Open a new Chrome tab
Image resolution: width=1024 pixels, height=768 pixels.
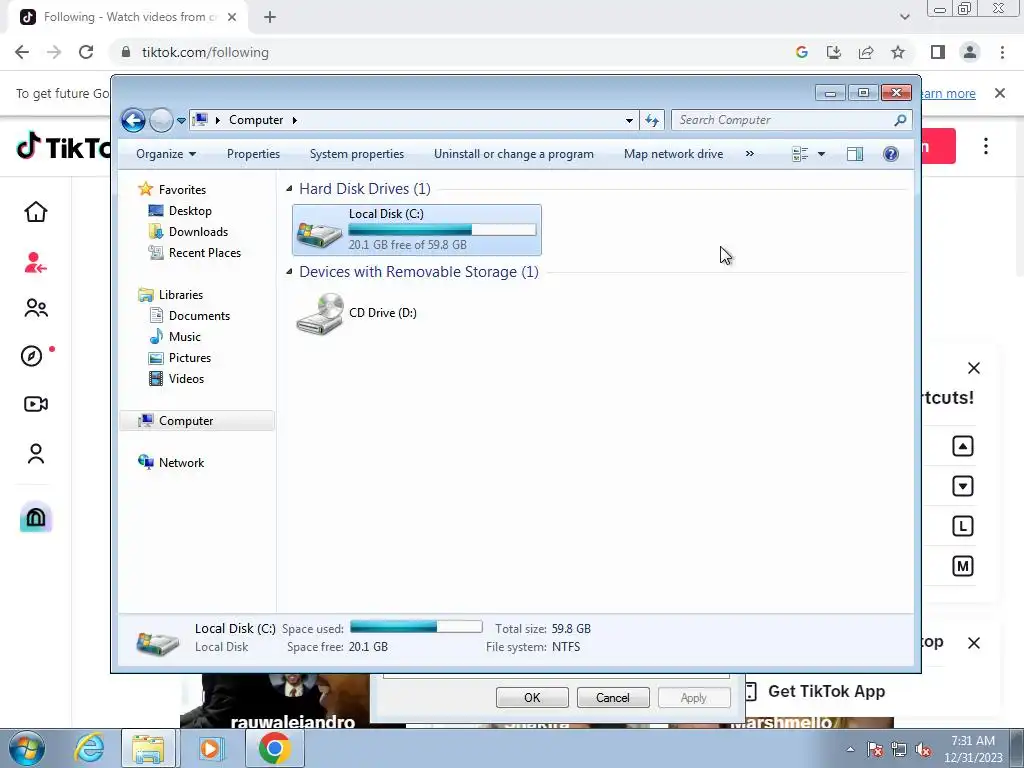pyautogui.click(x=270, y=17)
